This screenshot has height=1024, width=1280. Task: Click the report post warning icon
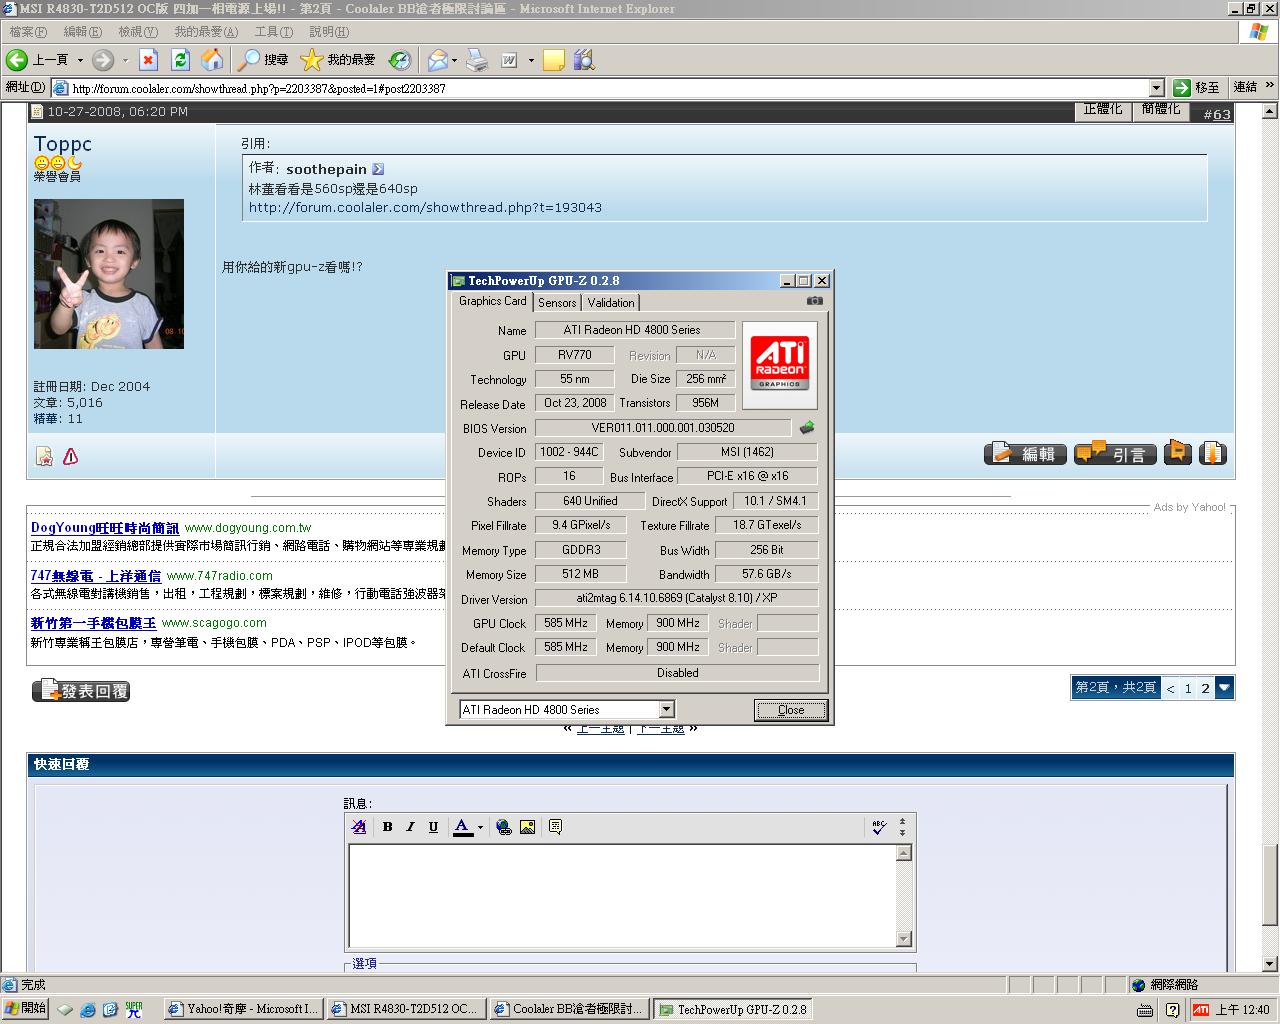point(70,456)
